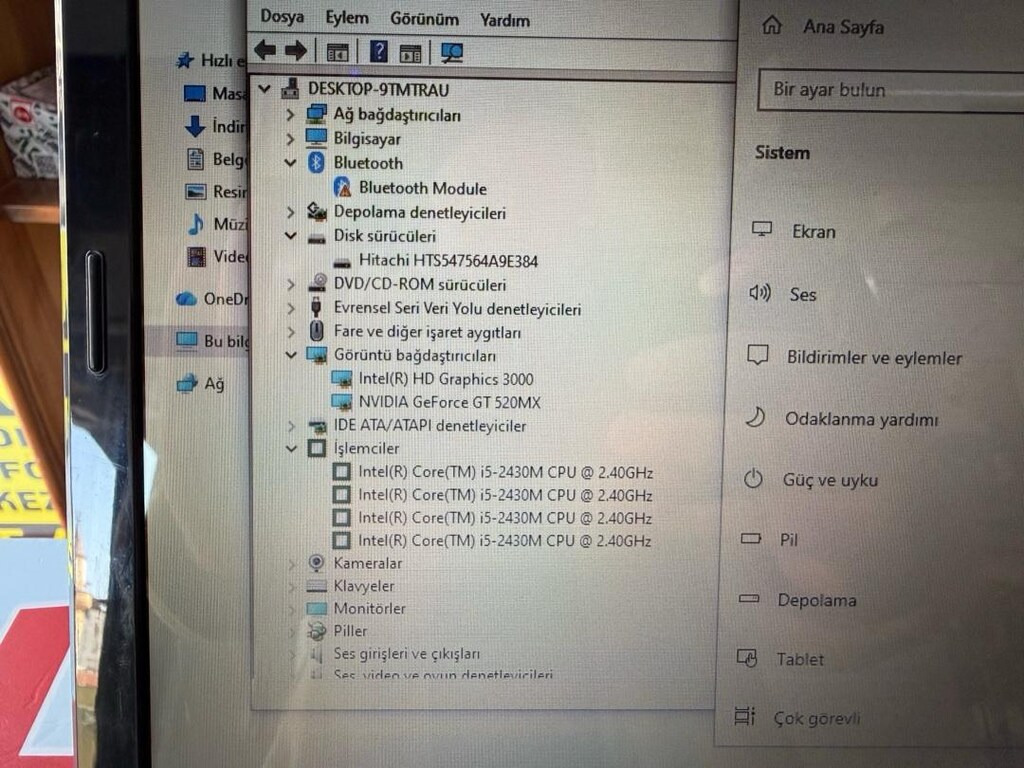Open Tablet settings page
The height and width of the screenshot is (768, 1024).
(800, 660)
